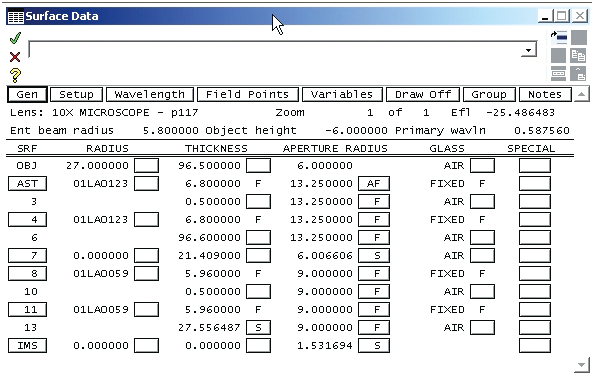Screen dimensions: 595x378
Task: Click the aperture radius value 1.531694
Action: tap(325, 346)
